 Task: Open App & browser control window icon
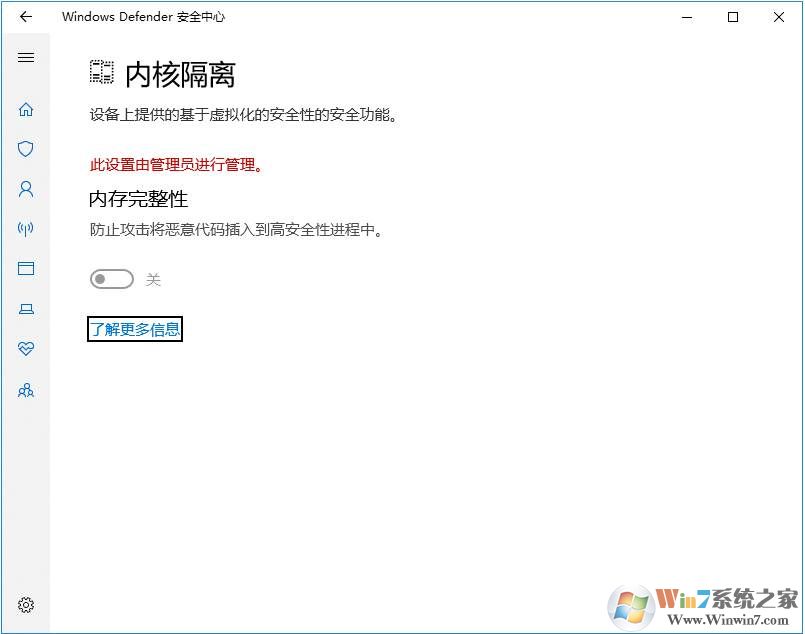pyautogui.click(x=26, y=268)
